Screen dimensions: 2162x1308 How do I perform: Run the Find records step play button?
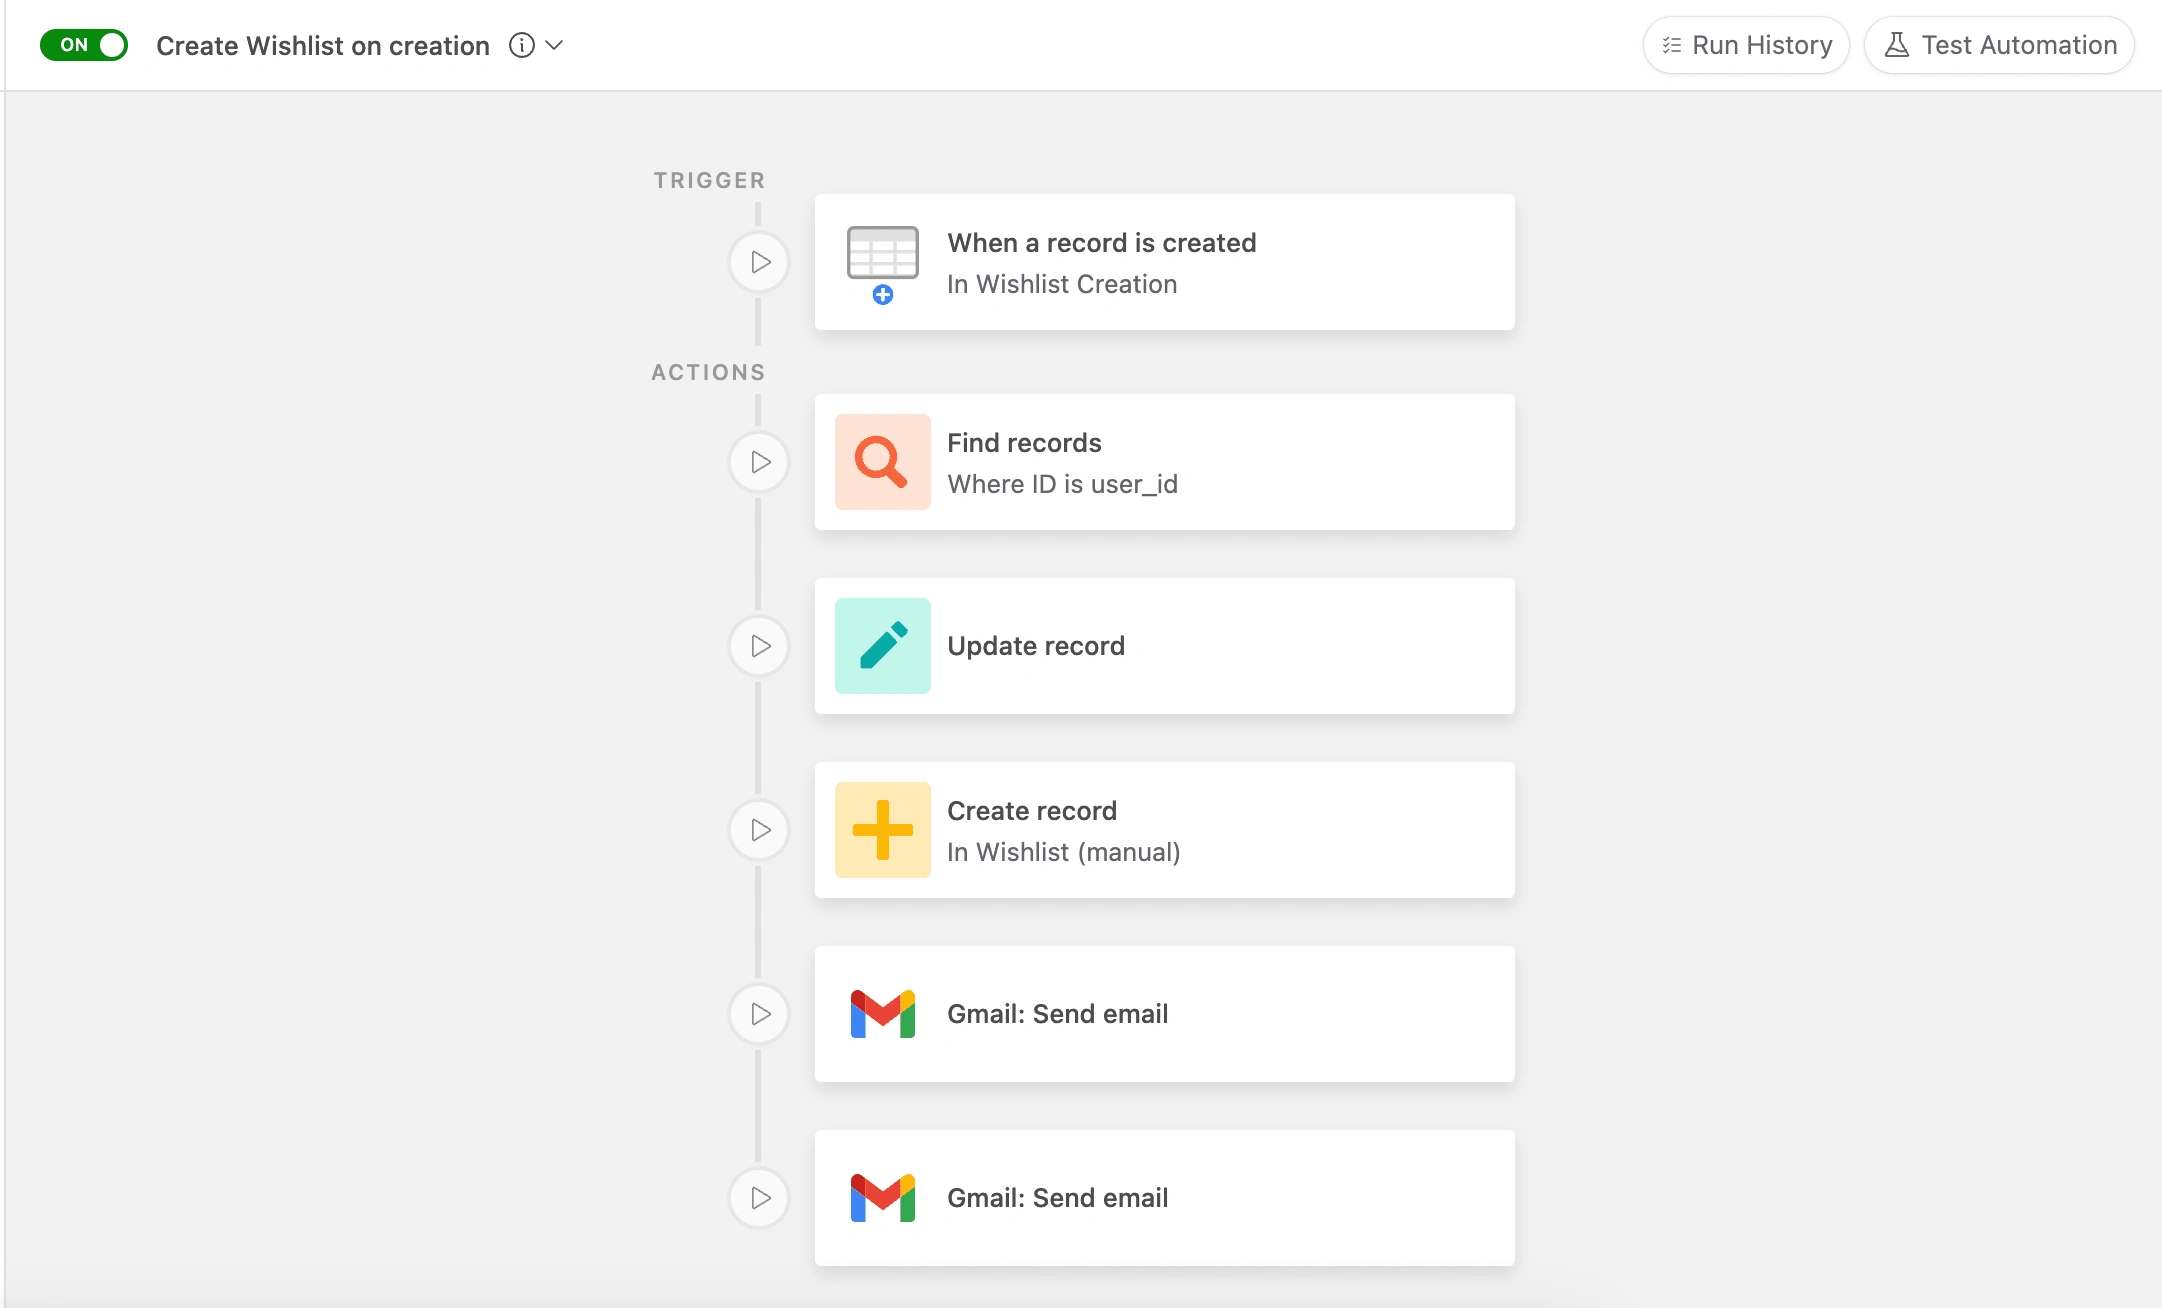coord(760,462)
